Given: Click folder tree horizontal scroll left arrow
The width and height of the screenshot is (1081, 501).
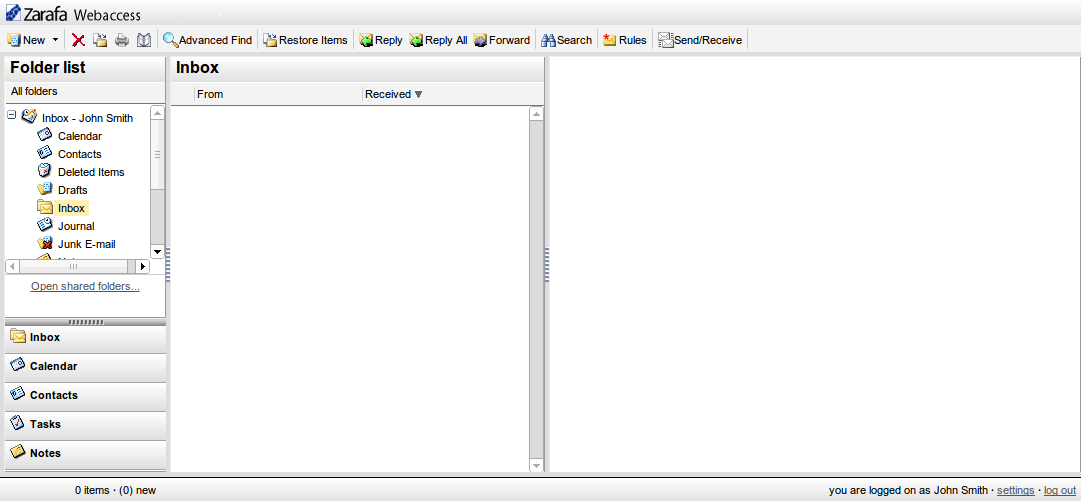Looking at the screenshot, I should click(x=12, y=266).
